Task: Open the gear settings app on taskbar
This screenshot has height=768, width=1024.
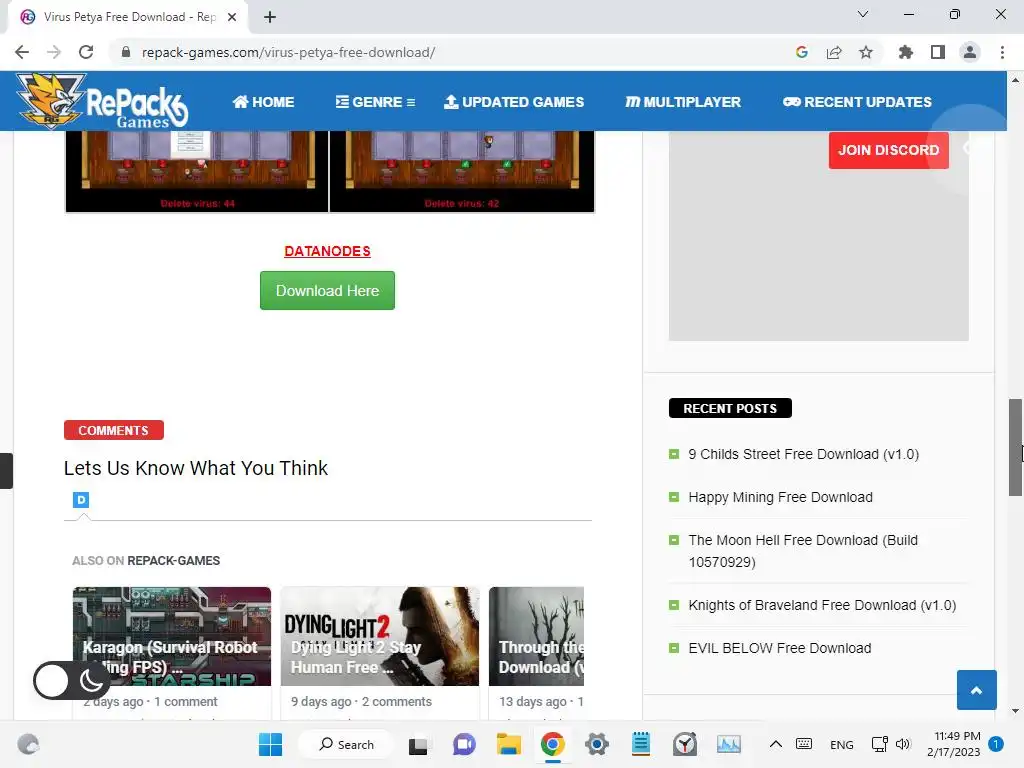Action: 597,744
